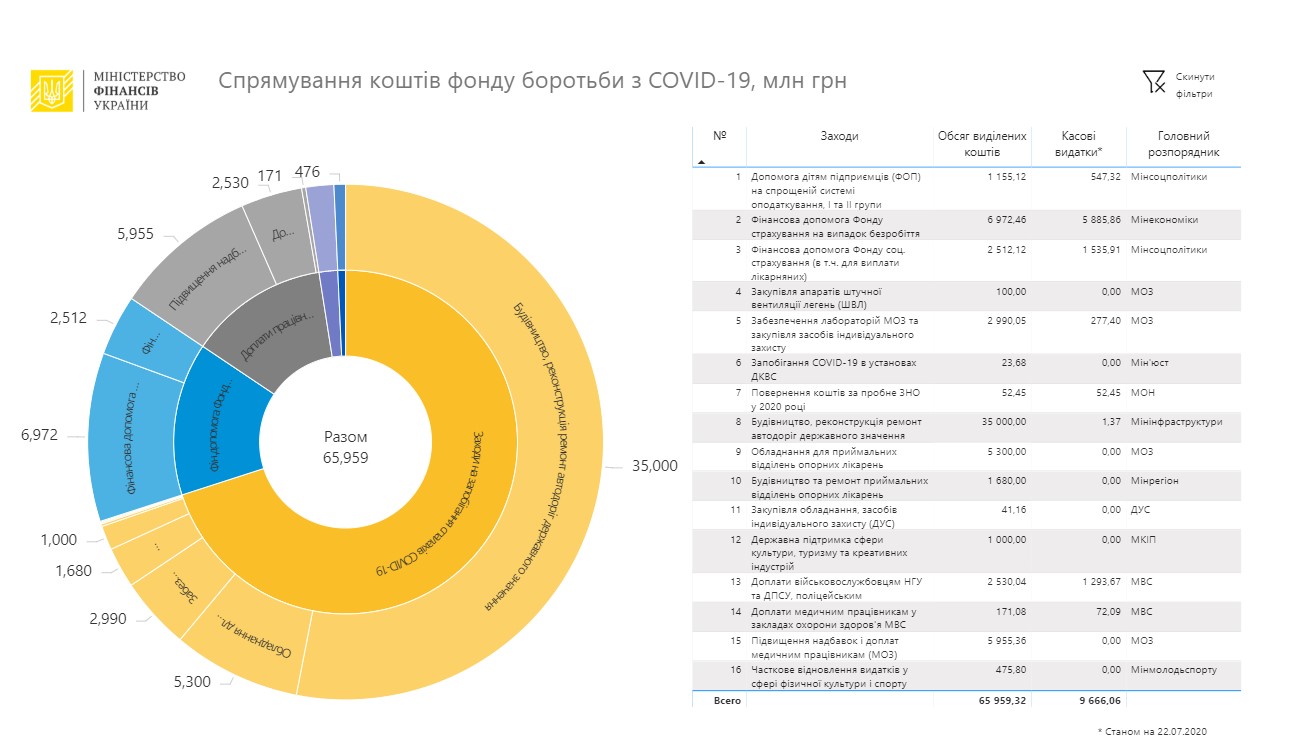Click the sort arrow under № column
Image resolution: width=1301 pixels, height=750 pixels.
[x=701, y=160]
